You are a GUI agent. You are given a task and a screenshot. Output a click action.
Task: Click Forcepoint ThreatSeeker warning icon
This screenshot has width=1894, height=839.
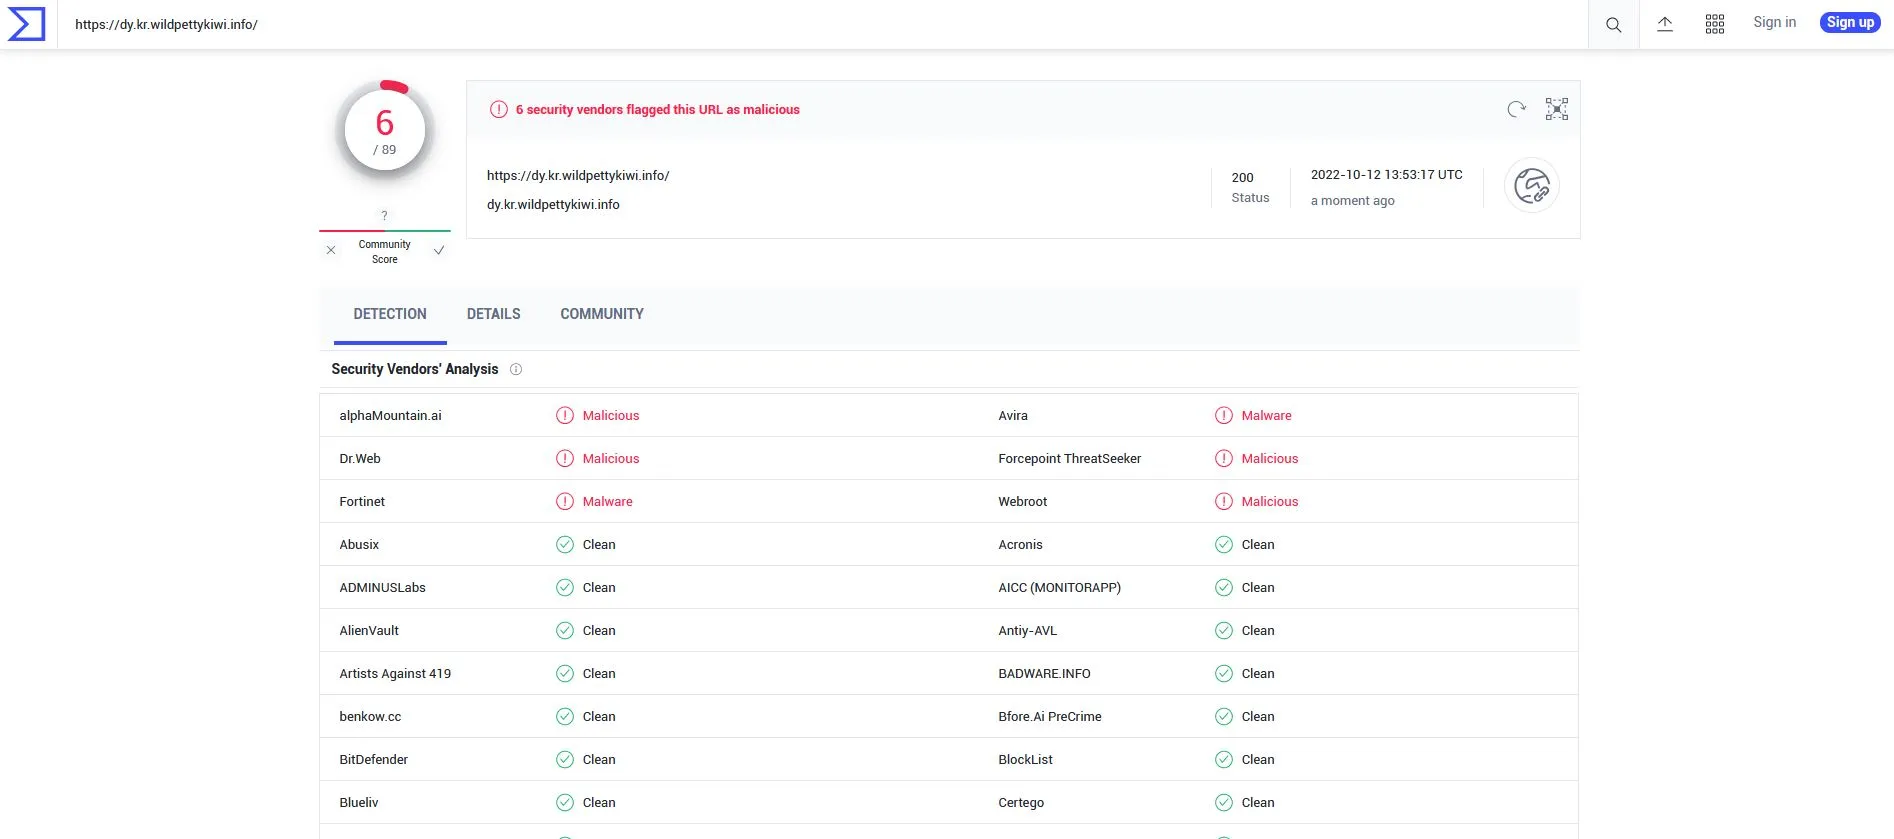click(x=1224, y=458)
